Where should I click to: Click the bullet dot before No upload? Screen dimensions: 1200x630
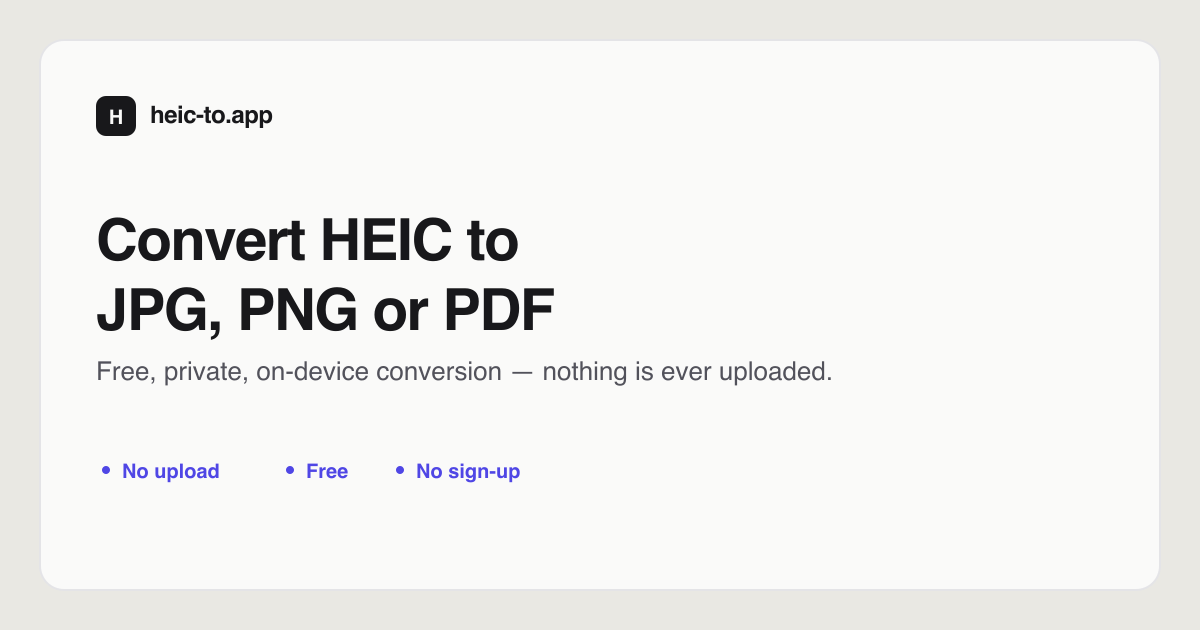pos(106,470)
